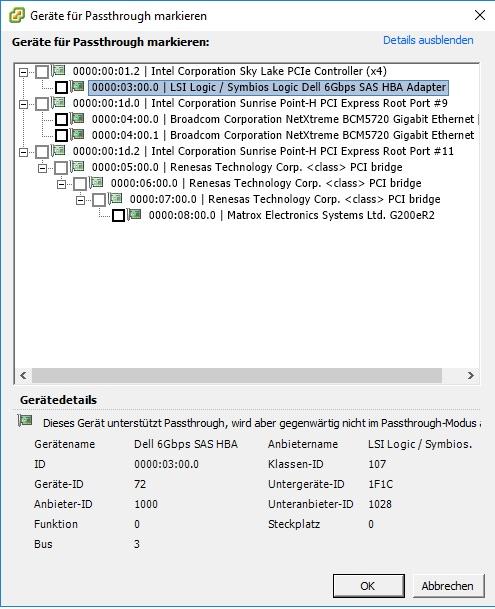Click Anbietername value LSI Logic / Symbios
495x609 pixels.
point(420,444)
